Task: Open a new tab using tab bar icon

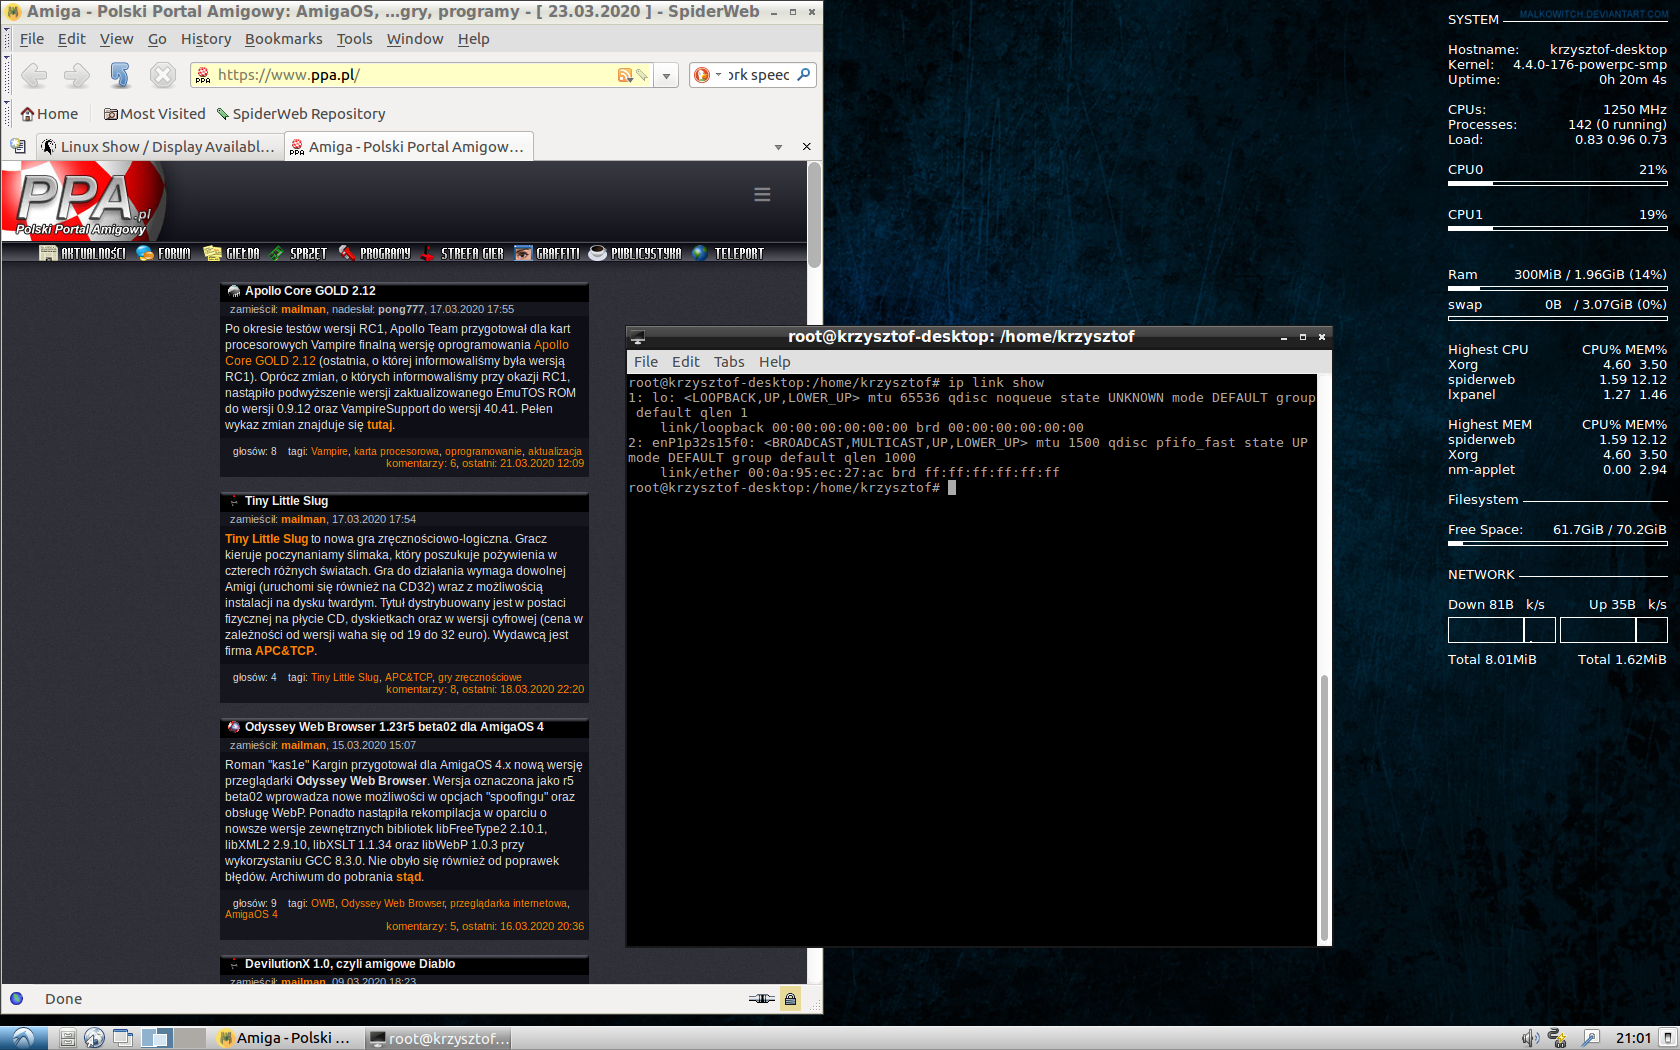Action: coord(17,146)
